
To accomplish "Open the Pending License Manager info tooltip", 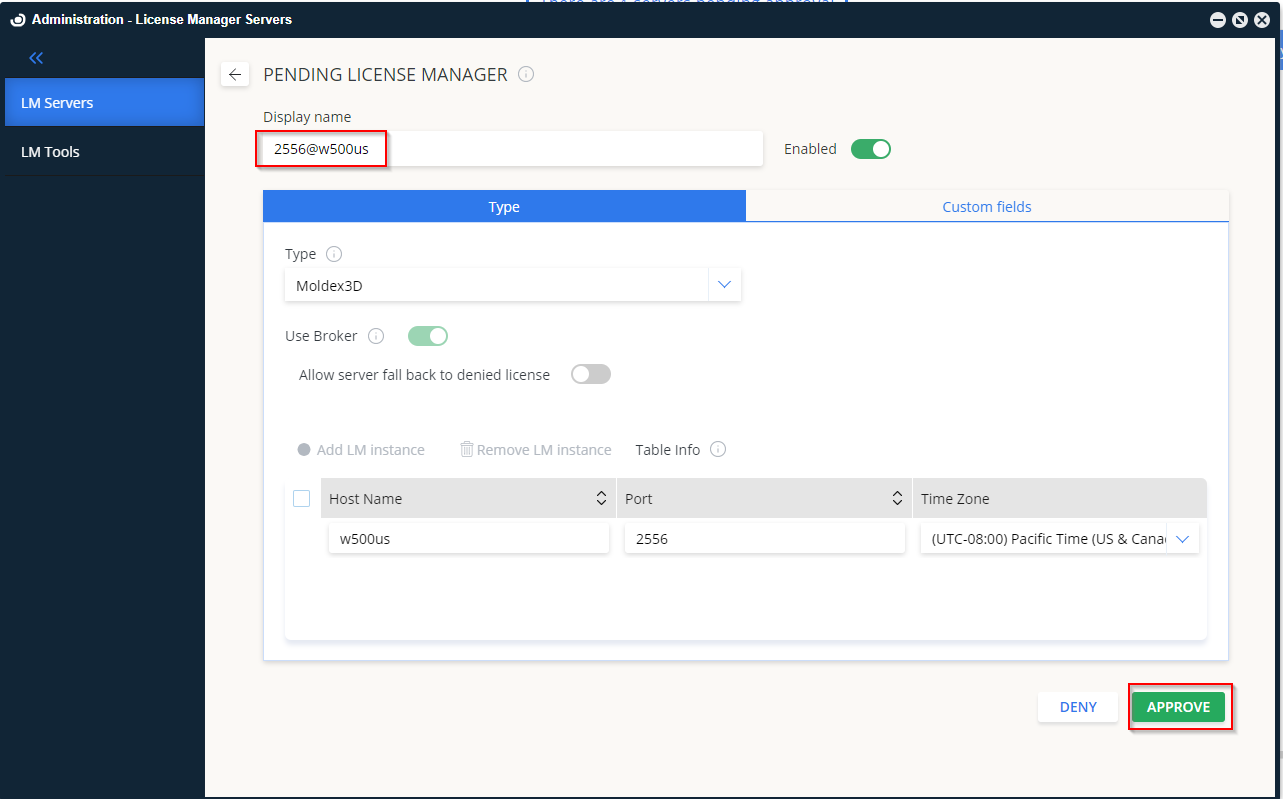I will click(x=526, y=74).
